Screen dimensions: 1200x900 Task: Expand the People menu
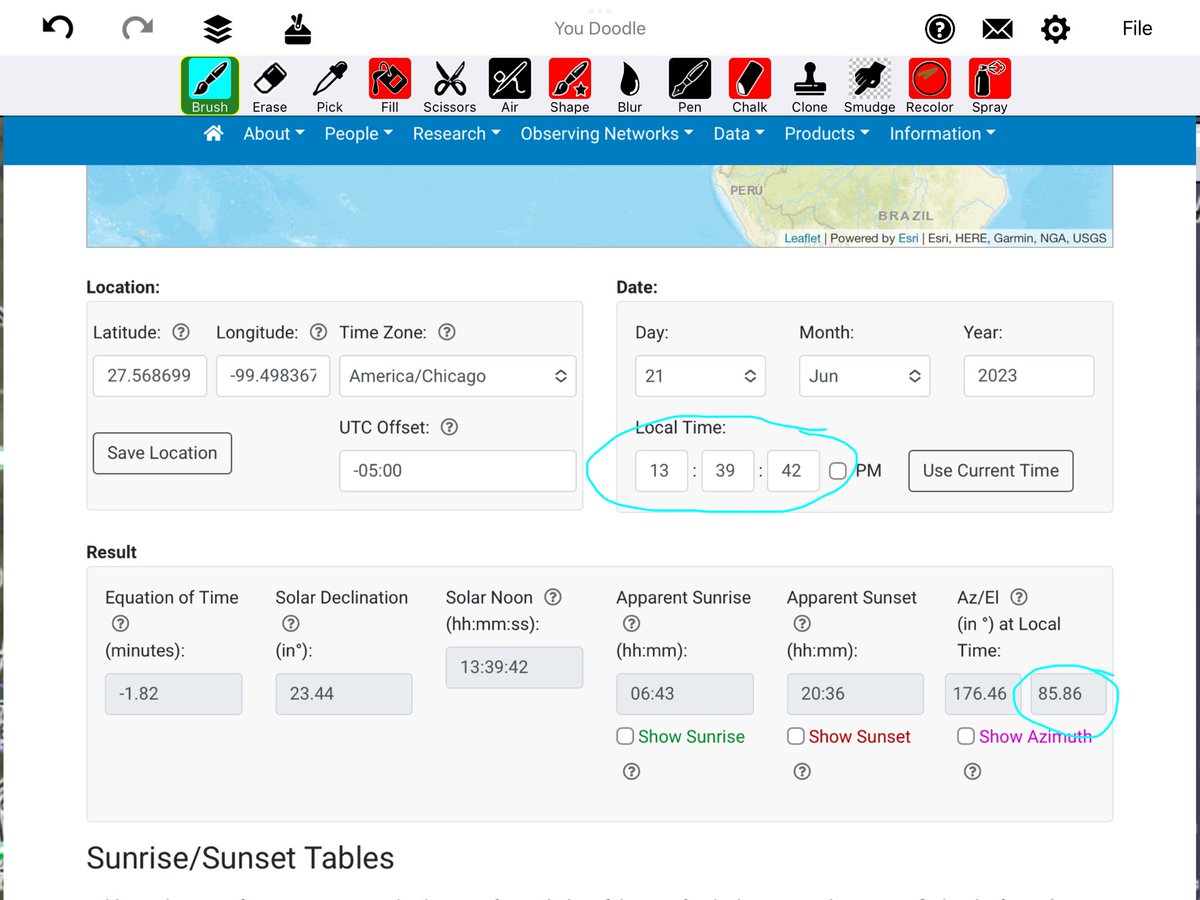pos(359,134)
